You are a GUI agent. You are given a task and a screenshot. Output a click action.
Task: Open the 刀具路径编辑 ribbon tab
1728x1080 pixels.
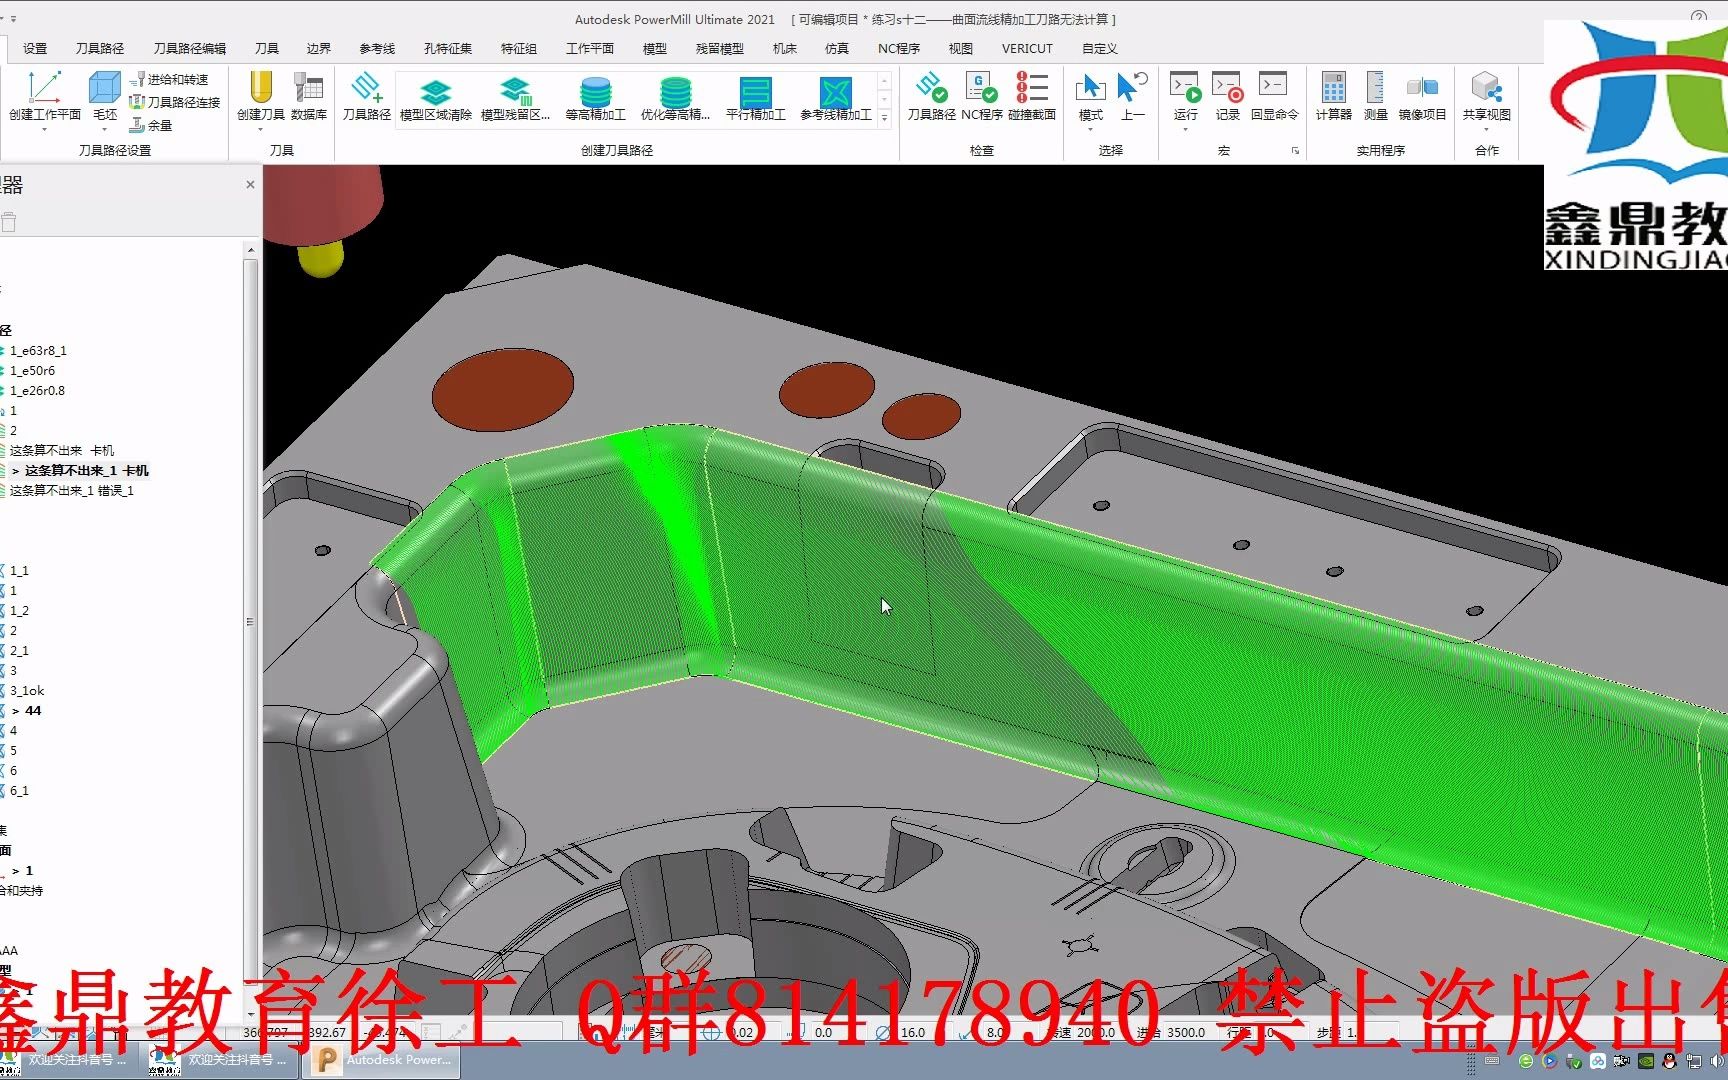(189, 48)
